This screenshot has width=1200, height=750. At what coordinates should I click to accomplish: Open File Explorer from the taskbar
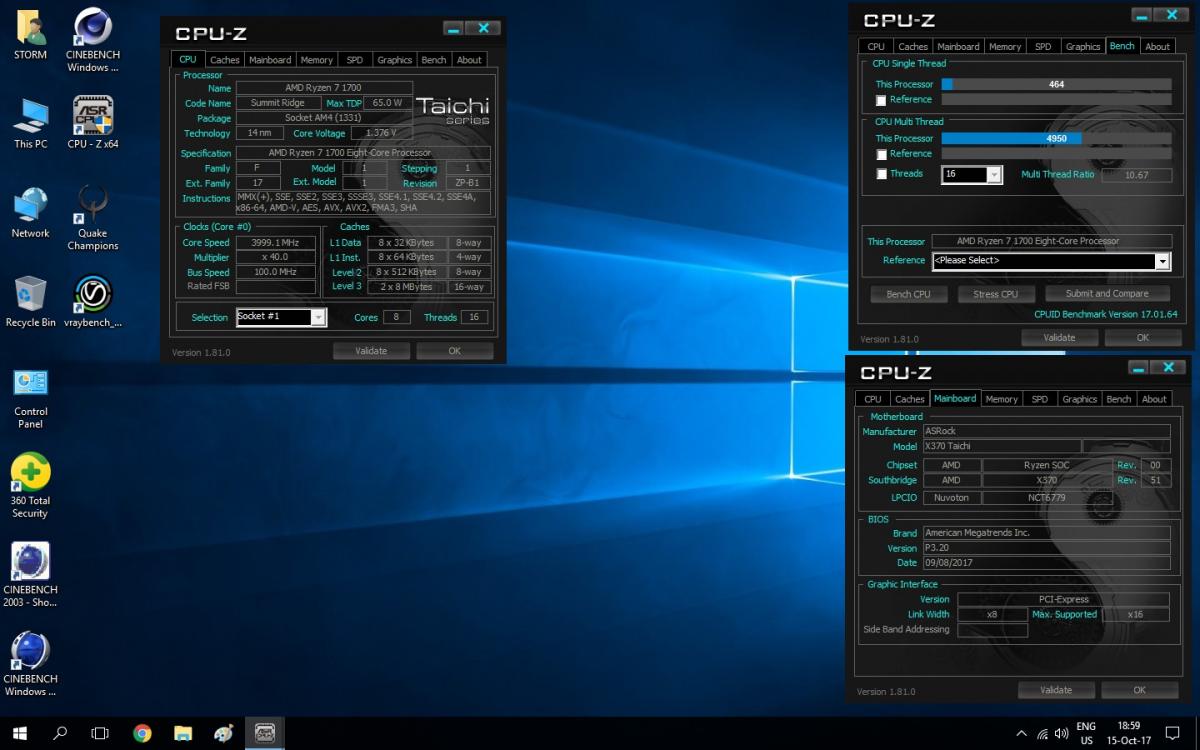tap(183, 733)
